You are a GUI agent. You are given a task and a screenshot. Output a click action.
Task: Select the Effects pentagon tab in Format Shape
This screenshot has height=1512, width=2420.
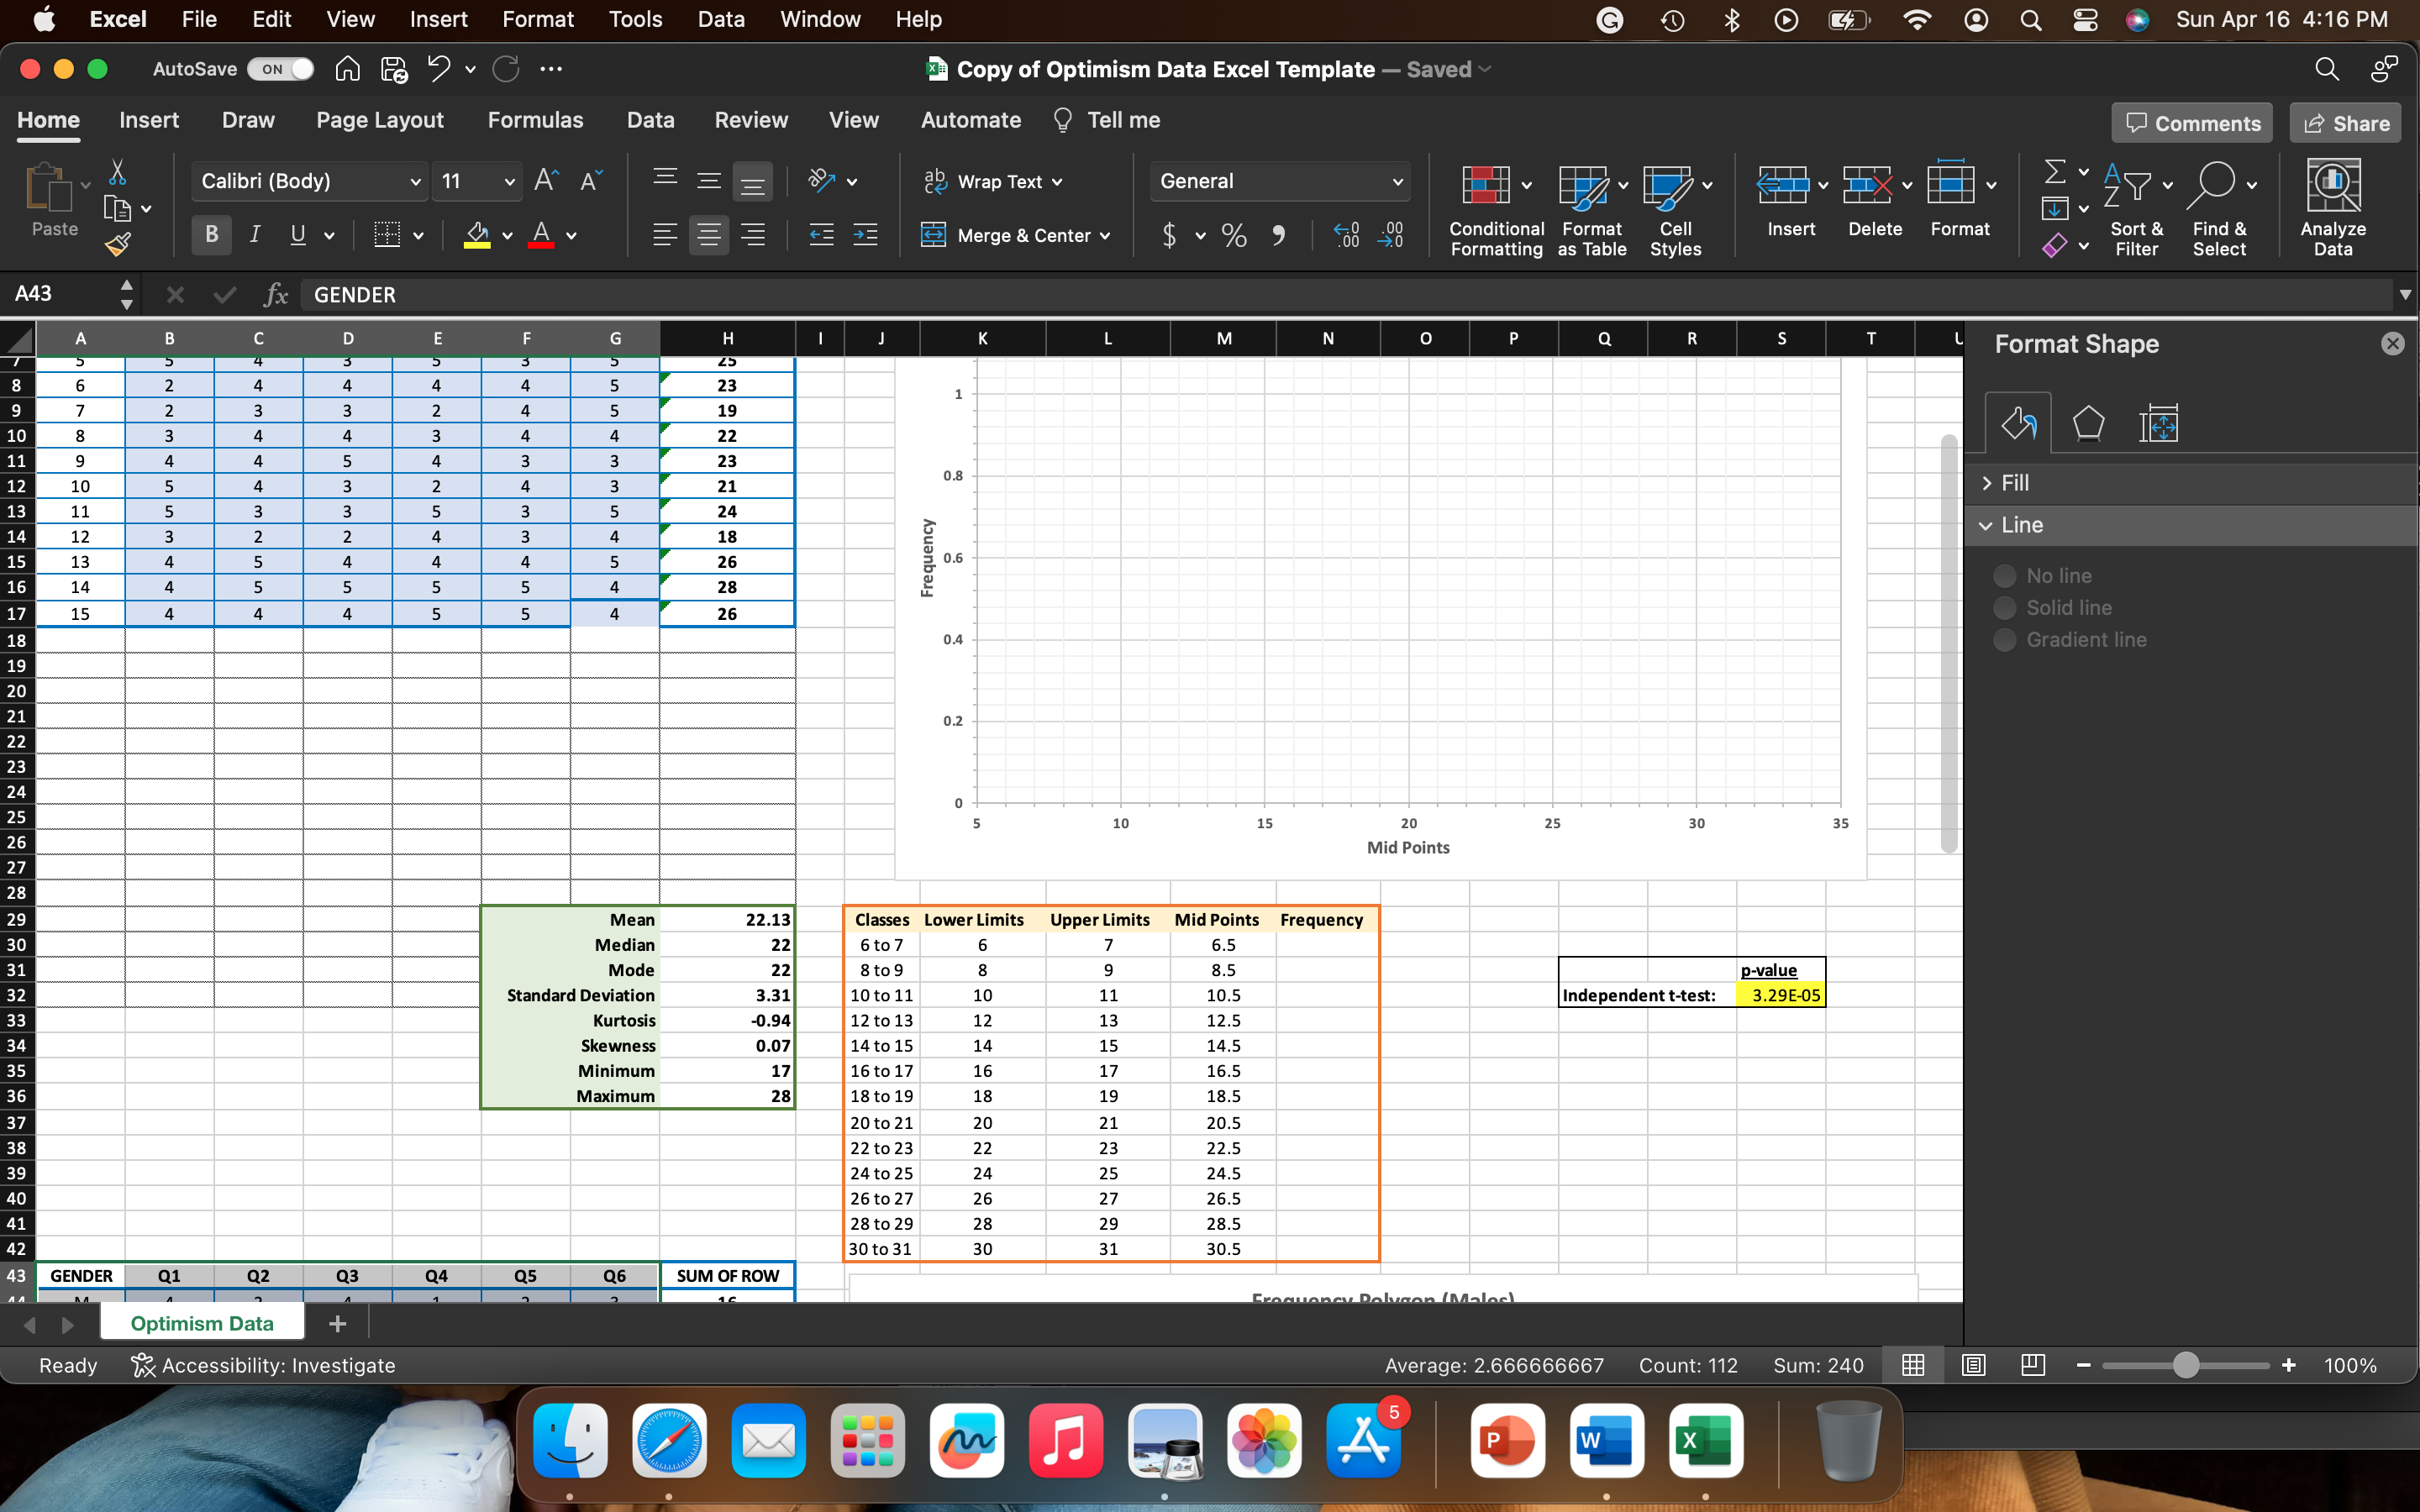point(2088,424)
